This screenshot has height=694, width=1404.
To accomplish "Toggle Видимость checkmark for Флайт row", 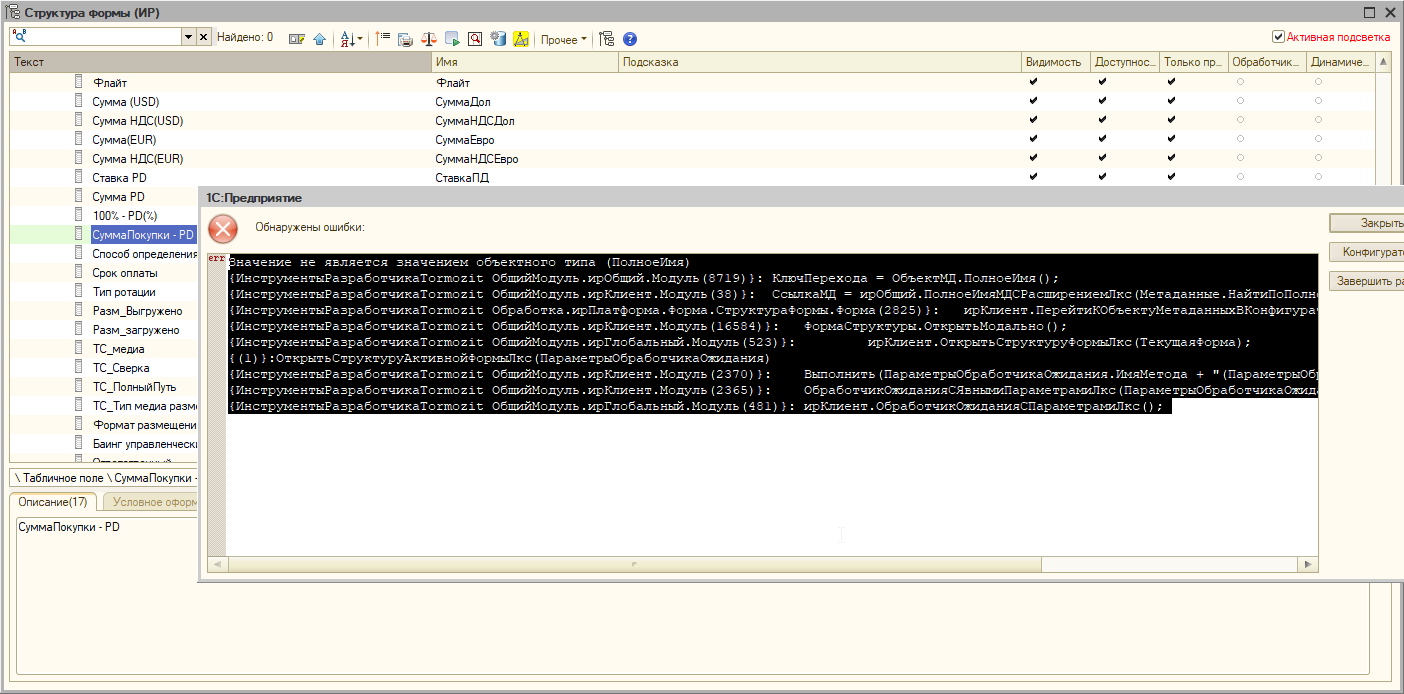I will [x=1033, y=83].
